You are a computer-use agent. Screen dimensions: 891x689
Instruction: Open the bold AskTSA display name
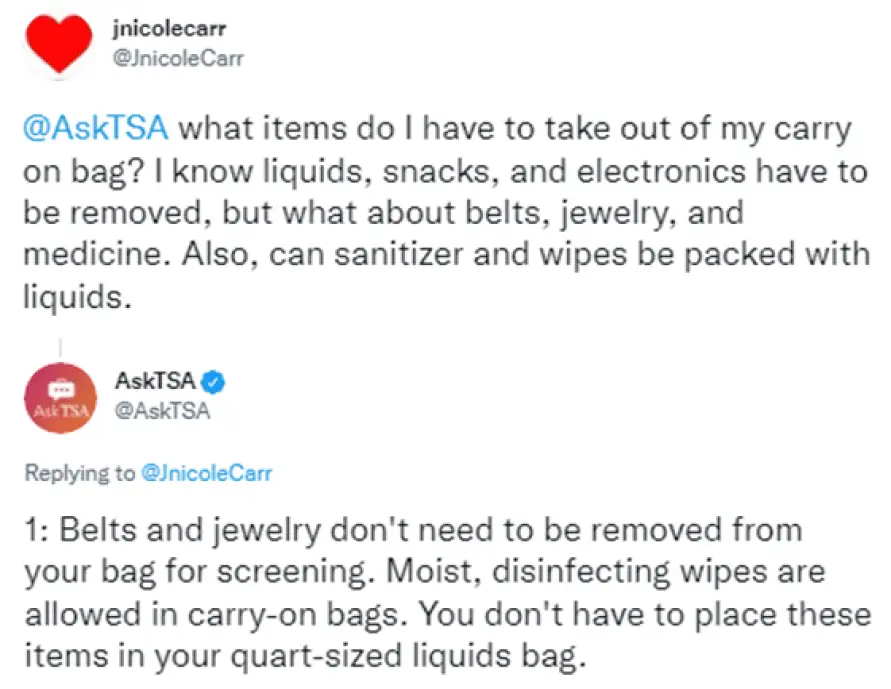155,381
